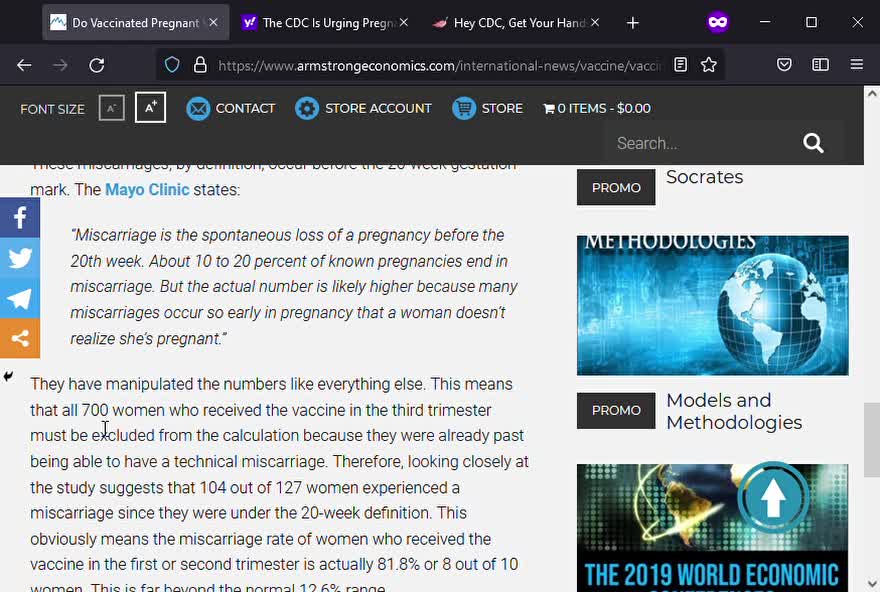Toggle reader view icon
The height and width of the screenshot is (592, 880).
pyautogui.click(x=680, y=65)
